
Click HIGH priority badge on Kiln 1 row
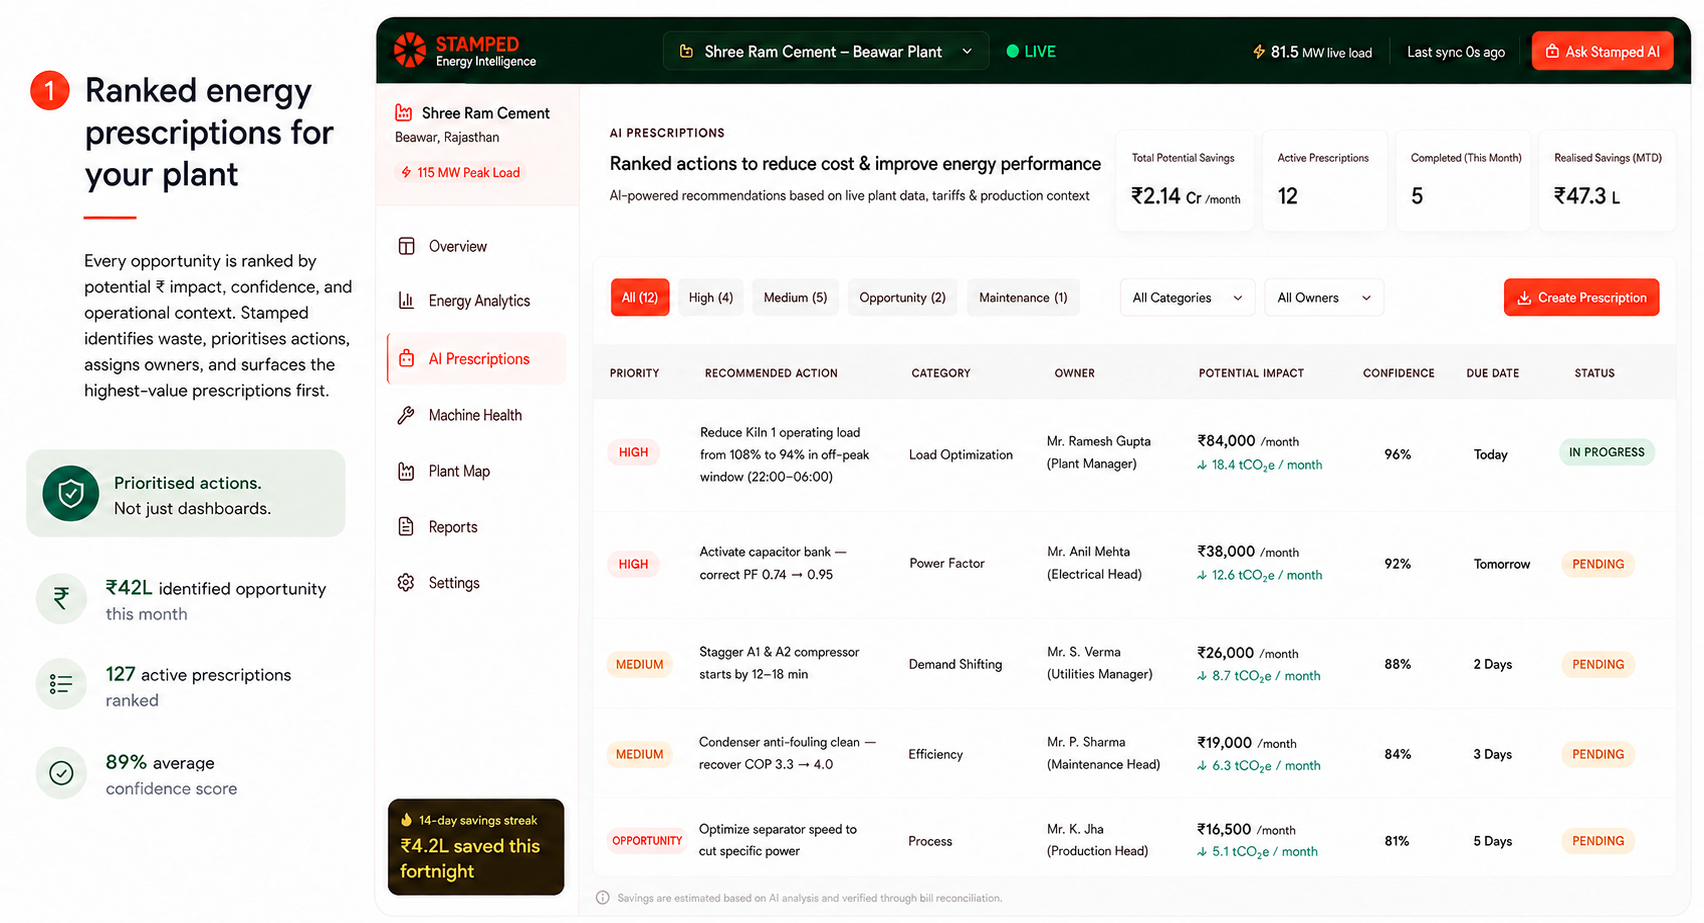coord(633,452)
